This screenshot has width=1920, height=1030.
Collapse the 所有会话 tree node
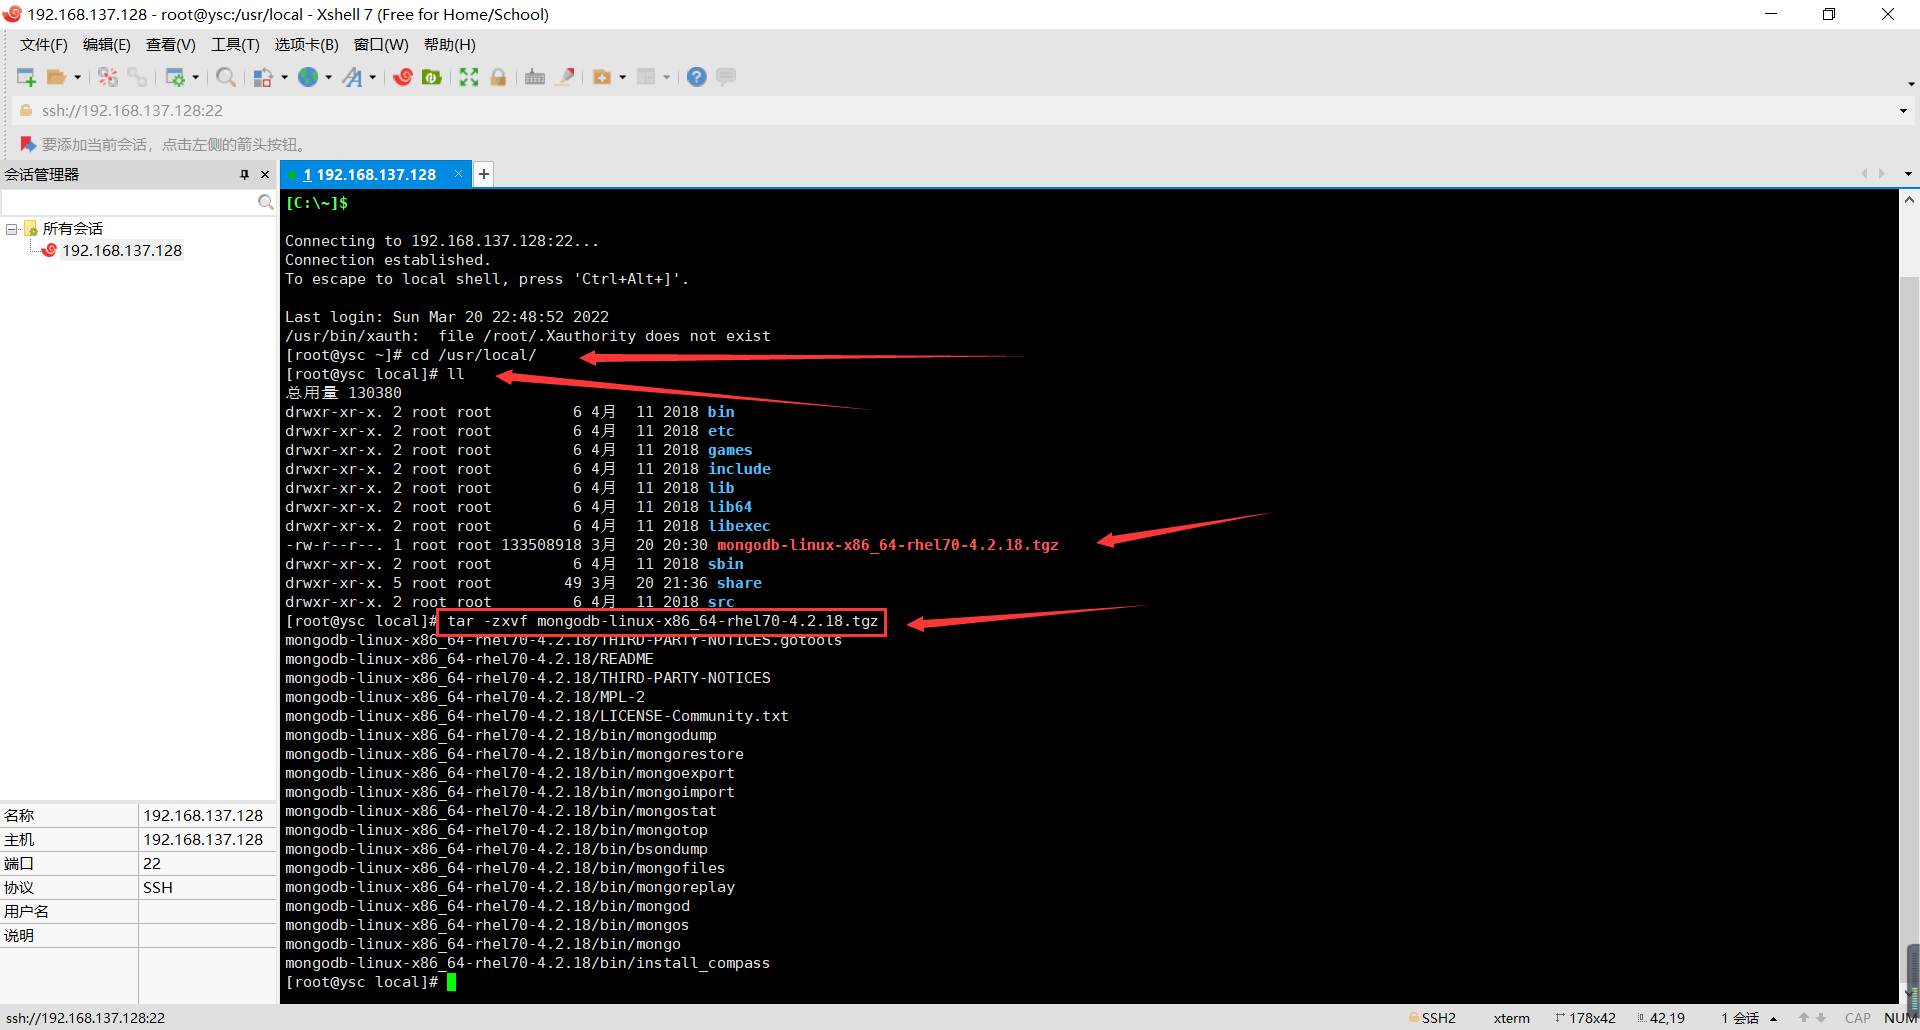11,229
